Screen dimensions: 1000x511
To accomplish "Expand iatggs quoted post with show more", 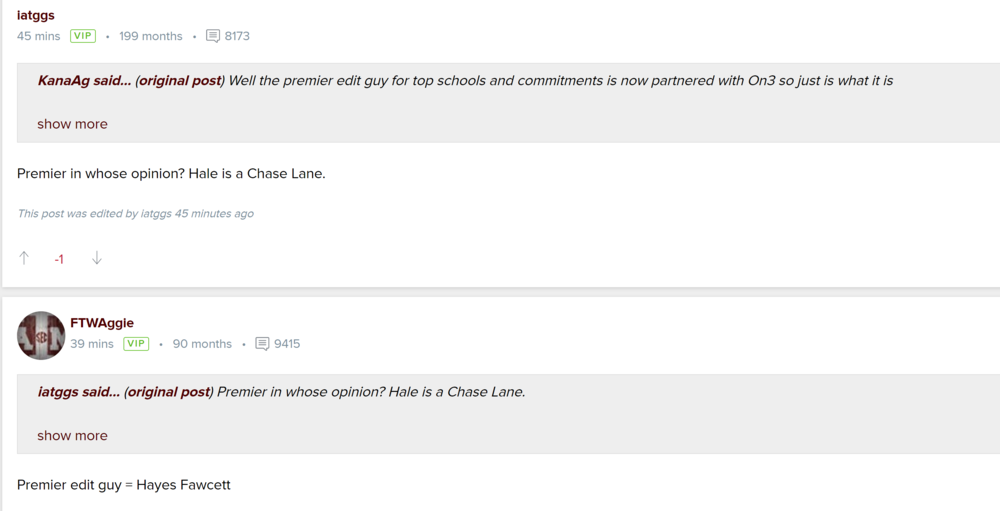I will pos(72,435).
